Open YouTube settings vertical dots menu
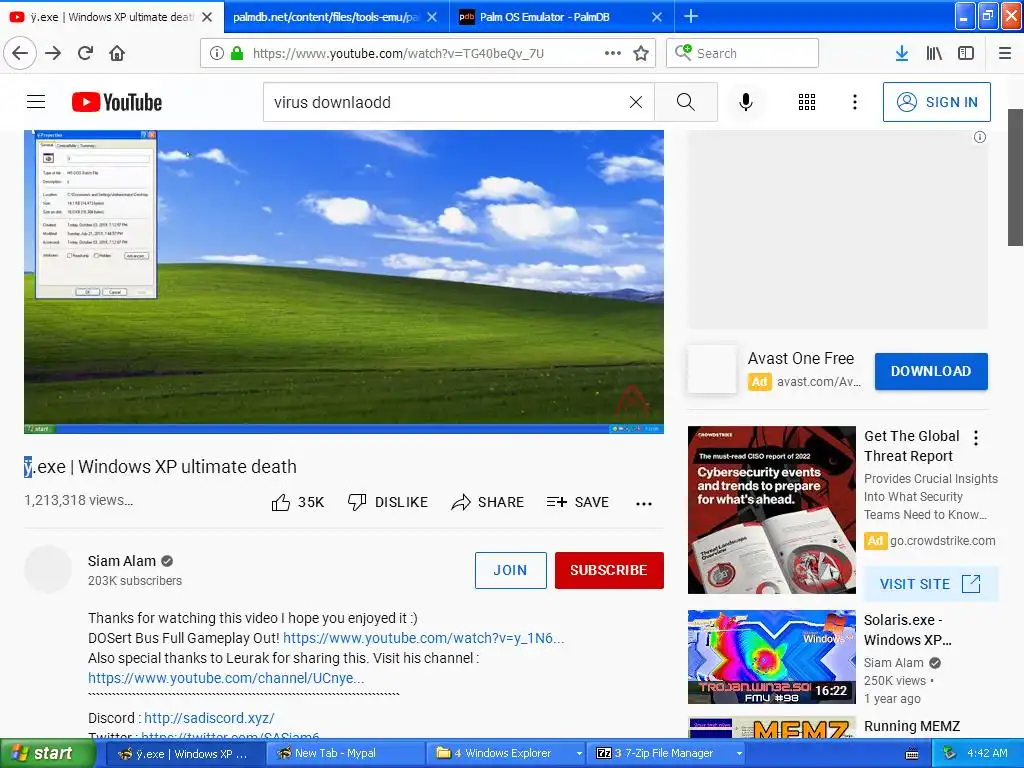The height and width of the screenshot is (768, 1024). [854, 102]
